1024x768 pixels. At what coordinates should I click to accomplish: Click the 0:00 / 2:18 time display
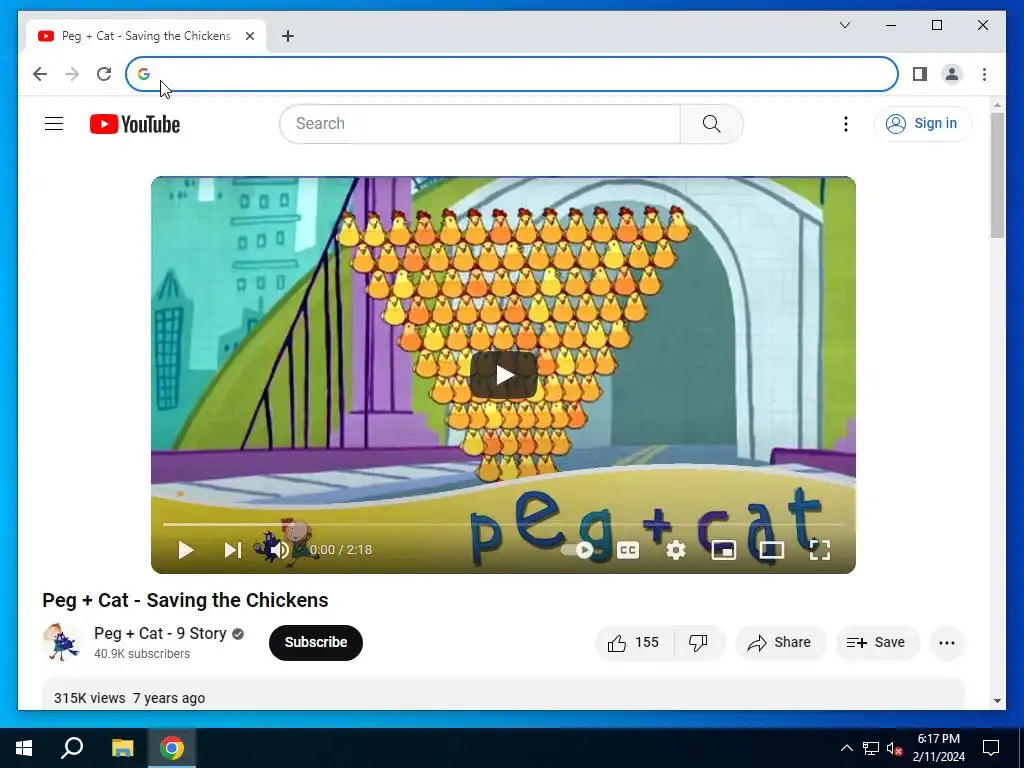pyautogui.click(x=341, y=550)
